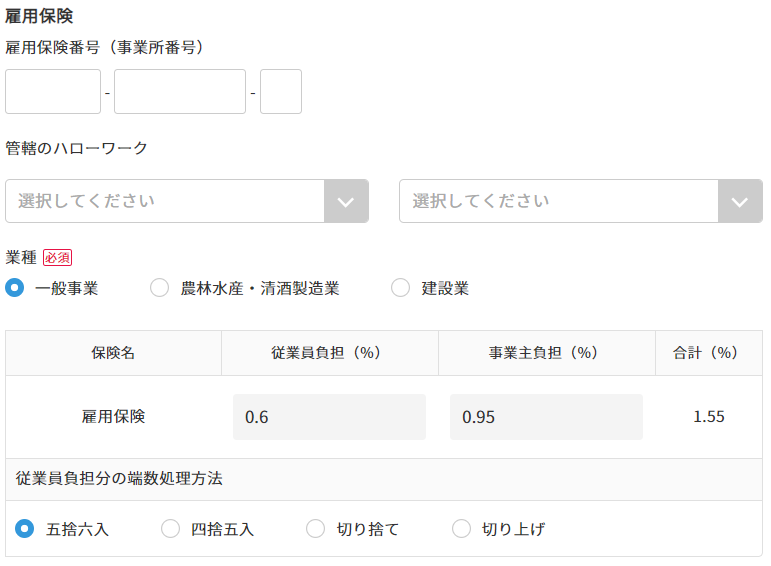The width and height of the screenshot is (771, 566).
Task: Open the second ハローワーク dropdown
Action: coord(560,201)
